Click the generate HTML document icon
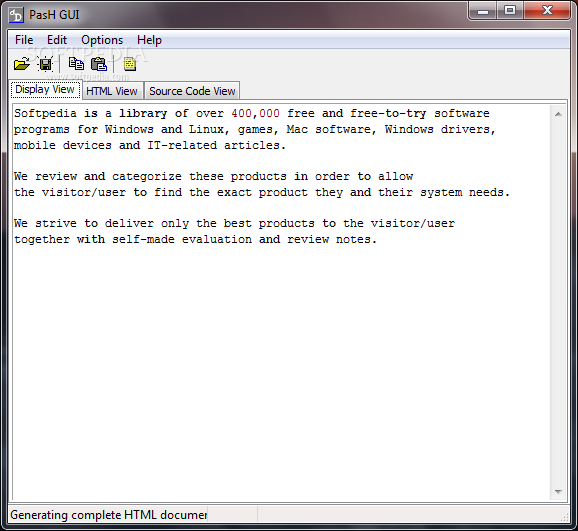Image resolution: width=578 pixels, height=531 pixels. click(130, 65)
